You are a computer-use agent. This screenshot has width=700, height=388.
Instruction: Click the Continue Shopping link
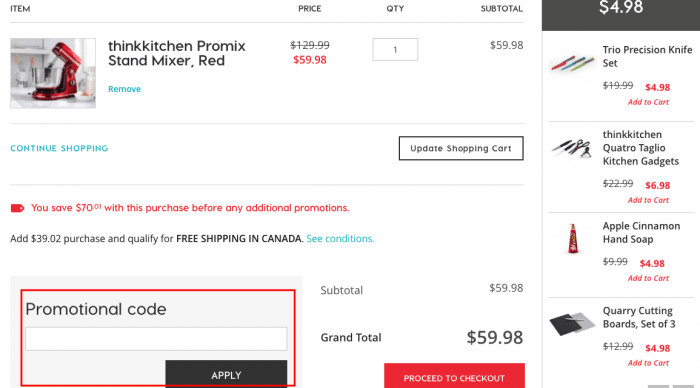point(59,148)
